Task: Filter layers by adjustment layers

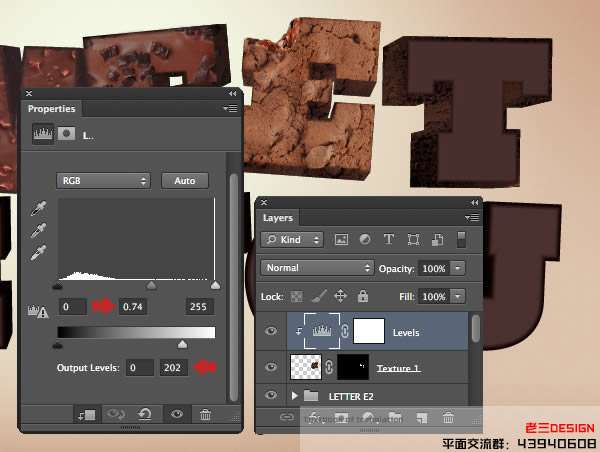Action: [365, 240]
